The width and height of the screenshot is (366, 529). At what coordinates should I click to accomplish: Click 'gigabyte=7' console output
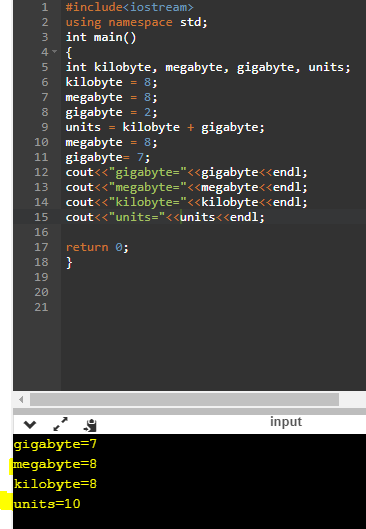click(x=55, y=444)
